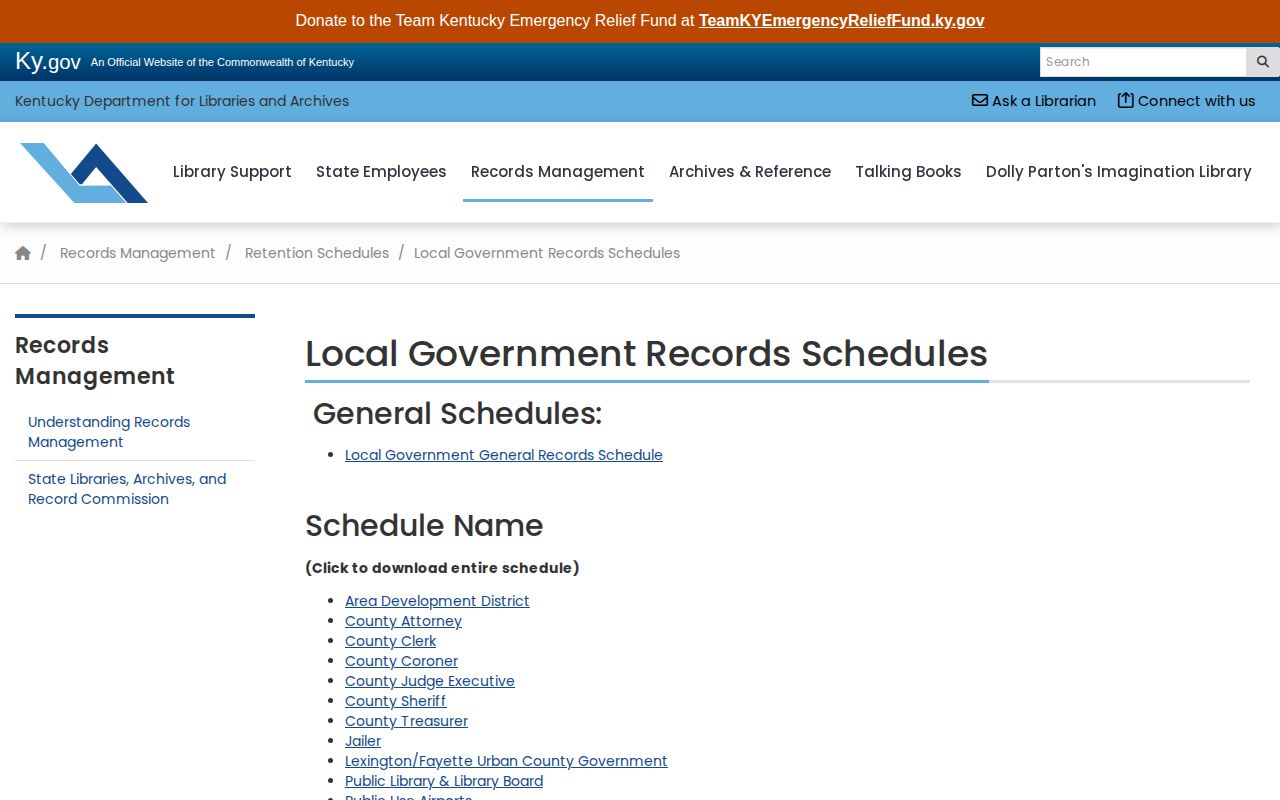Click the Records Management sidebar heading
The width and height of the screenshot is (1280, 800).
pyautogui.click(x=95, y=360)
